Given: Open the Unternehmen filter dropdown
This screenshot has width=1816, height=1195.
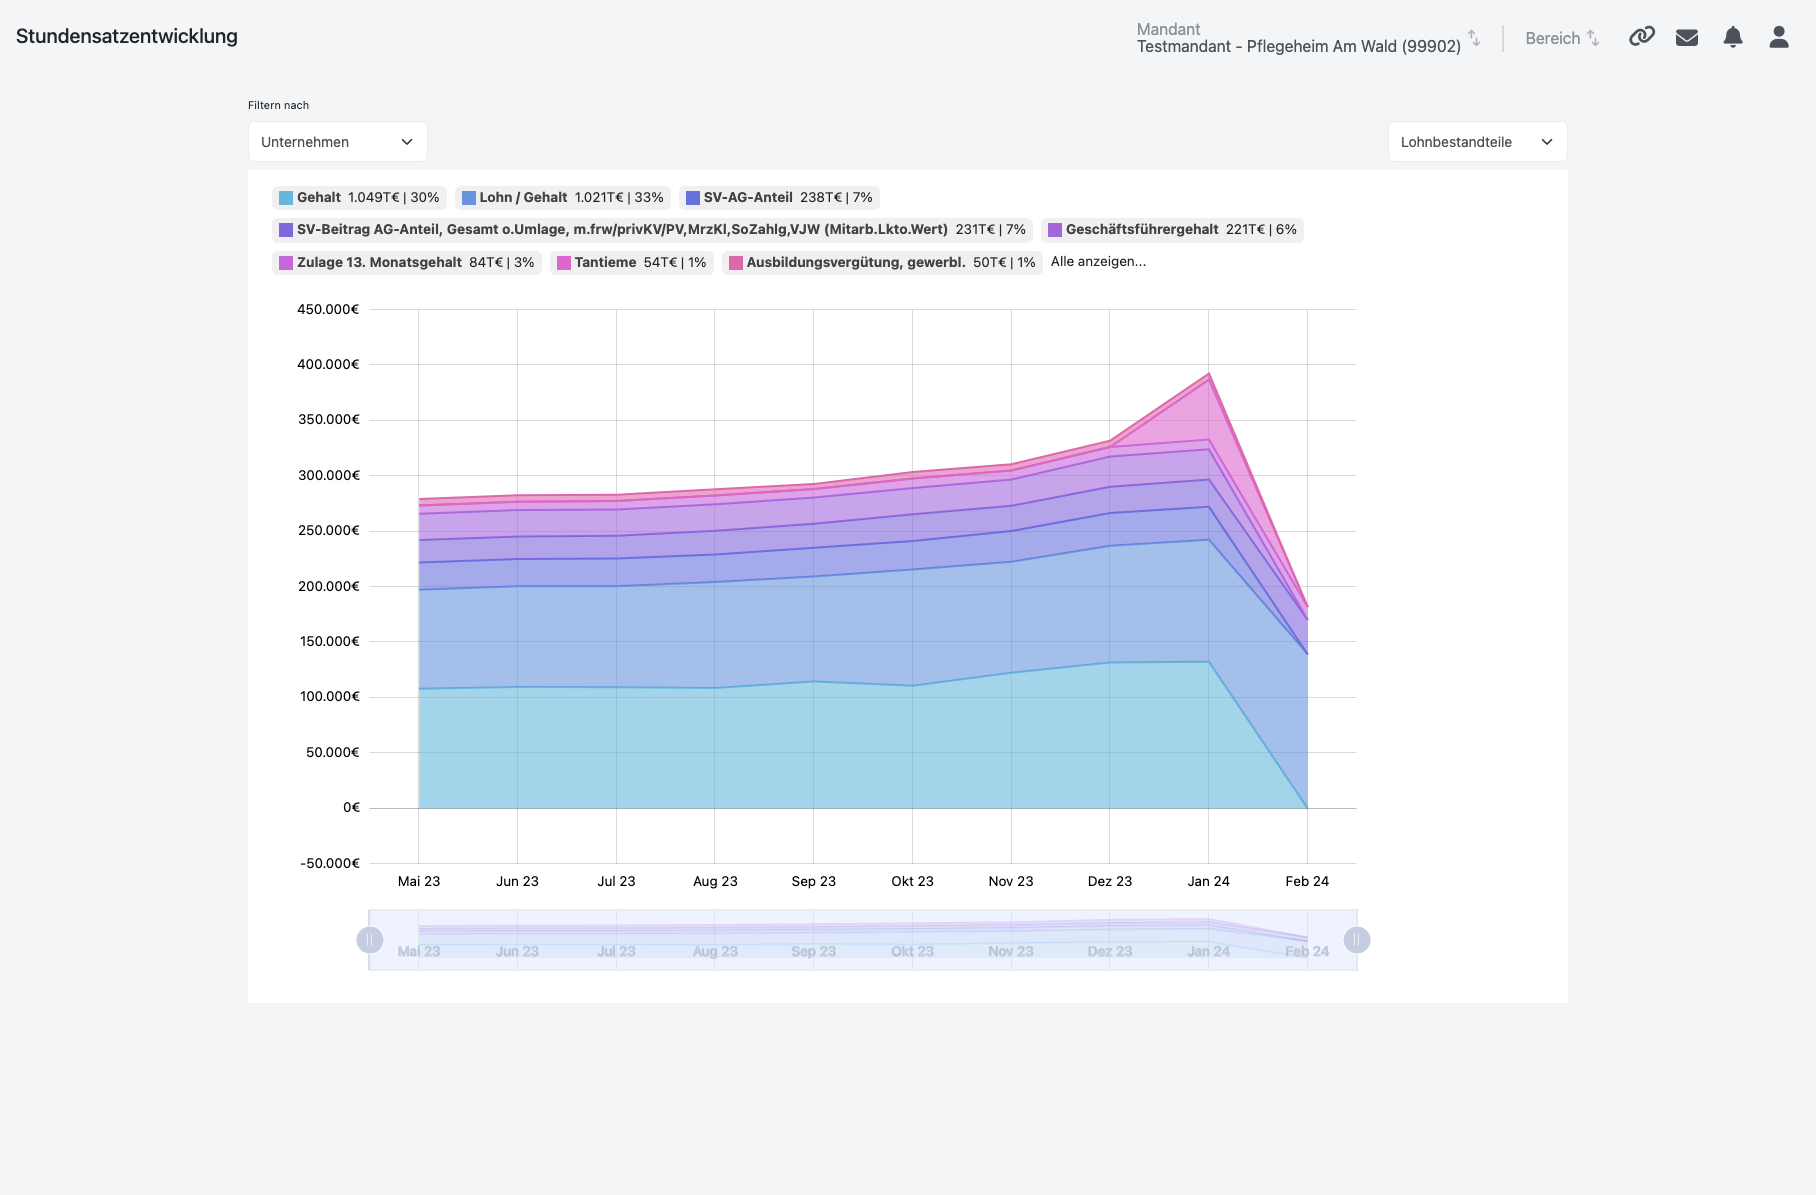Looking at the screenshot, I should coord(337,142).
